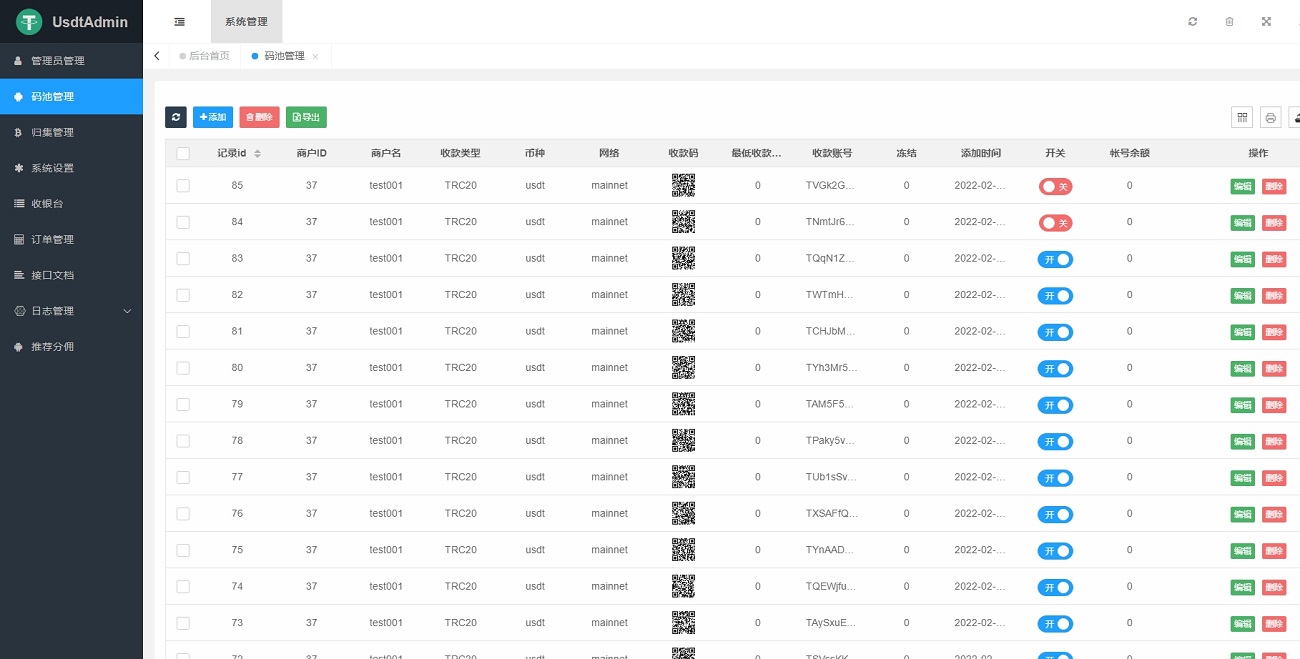Click the blue 添加 button
1300x659 pixels.
[212, 117]
